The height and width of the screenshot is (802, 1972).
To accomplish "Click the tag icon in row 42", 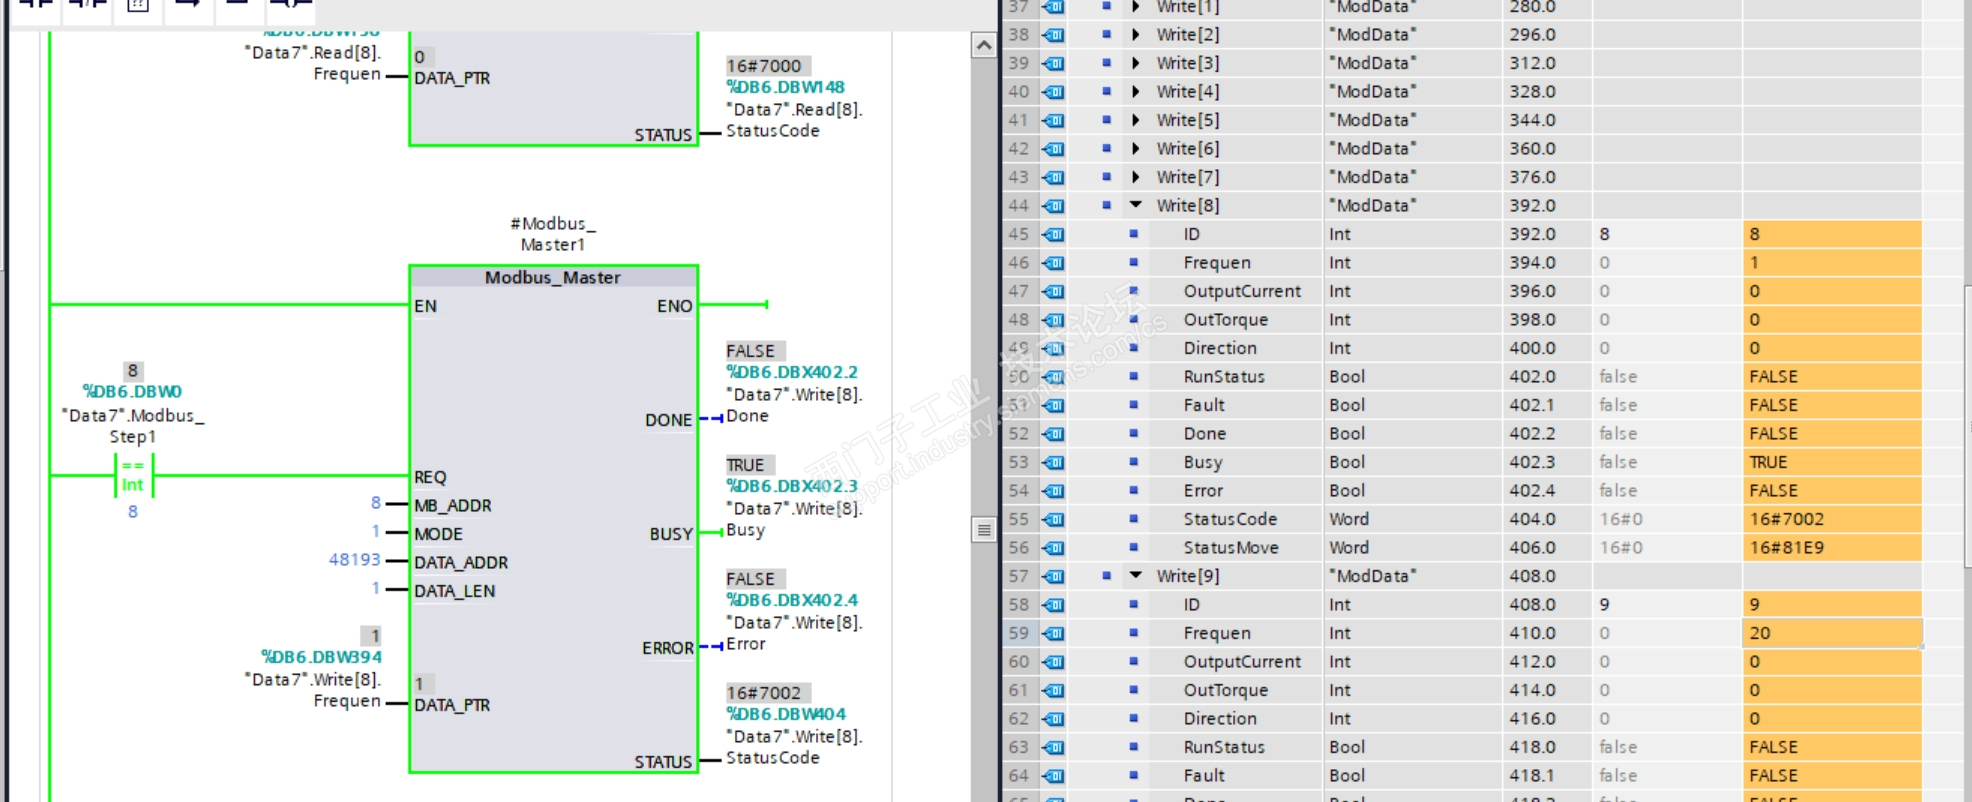I will 1053,149.
